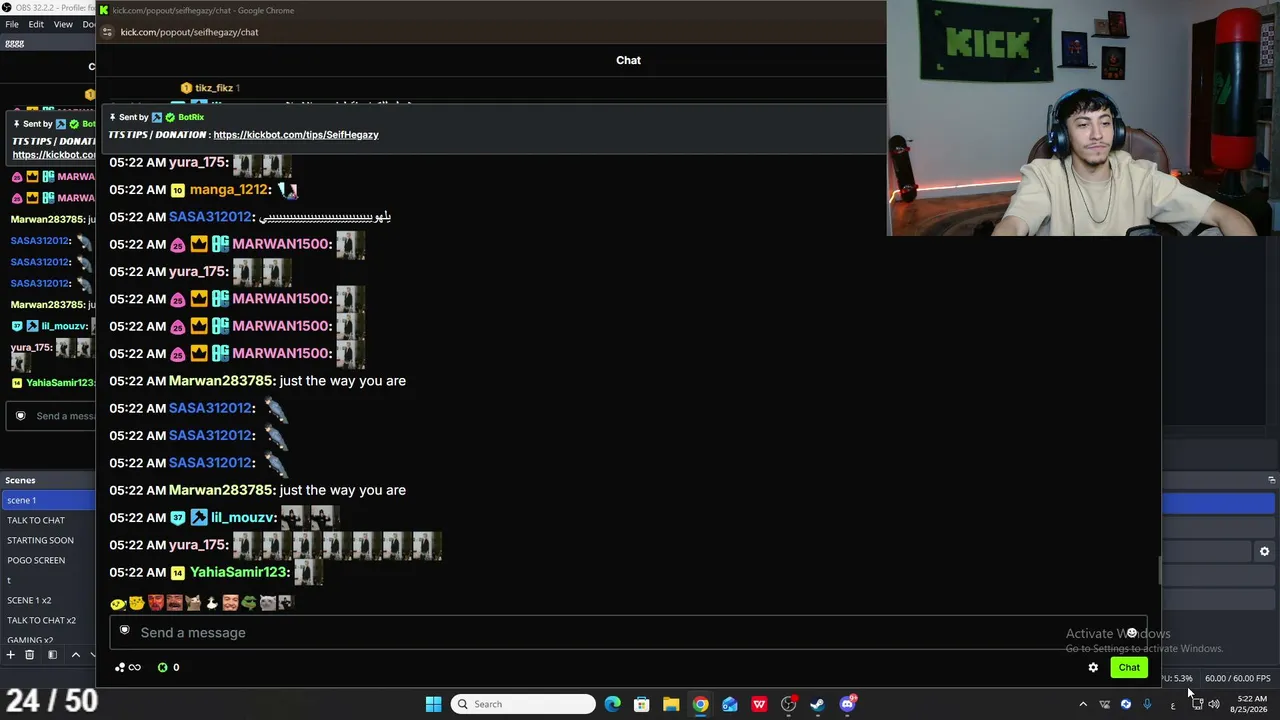This screenshot has height=720, width=1280.
Task: Select the first yellow emote in quick bar
Action: [x=118, y=603]
